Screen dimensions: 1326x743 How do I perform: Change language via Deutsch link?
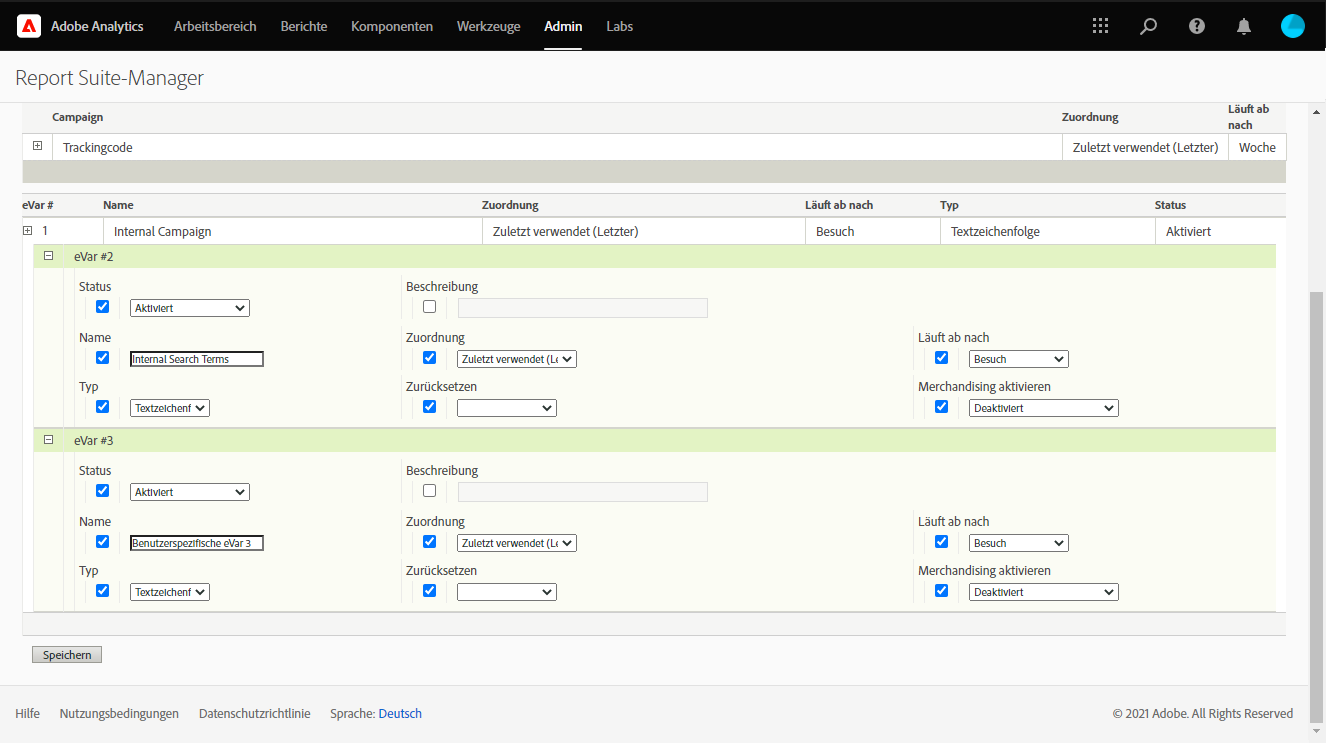[400, 714]
